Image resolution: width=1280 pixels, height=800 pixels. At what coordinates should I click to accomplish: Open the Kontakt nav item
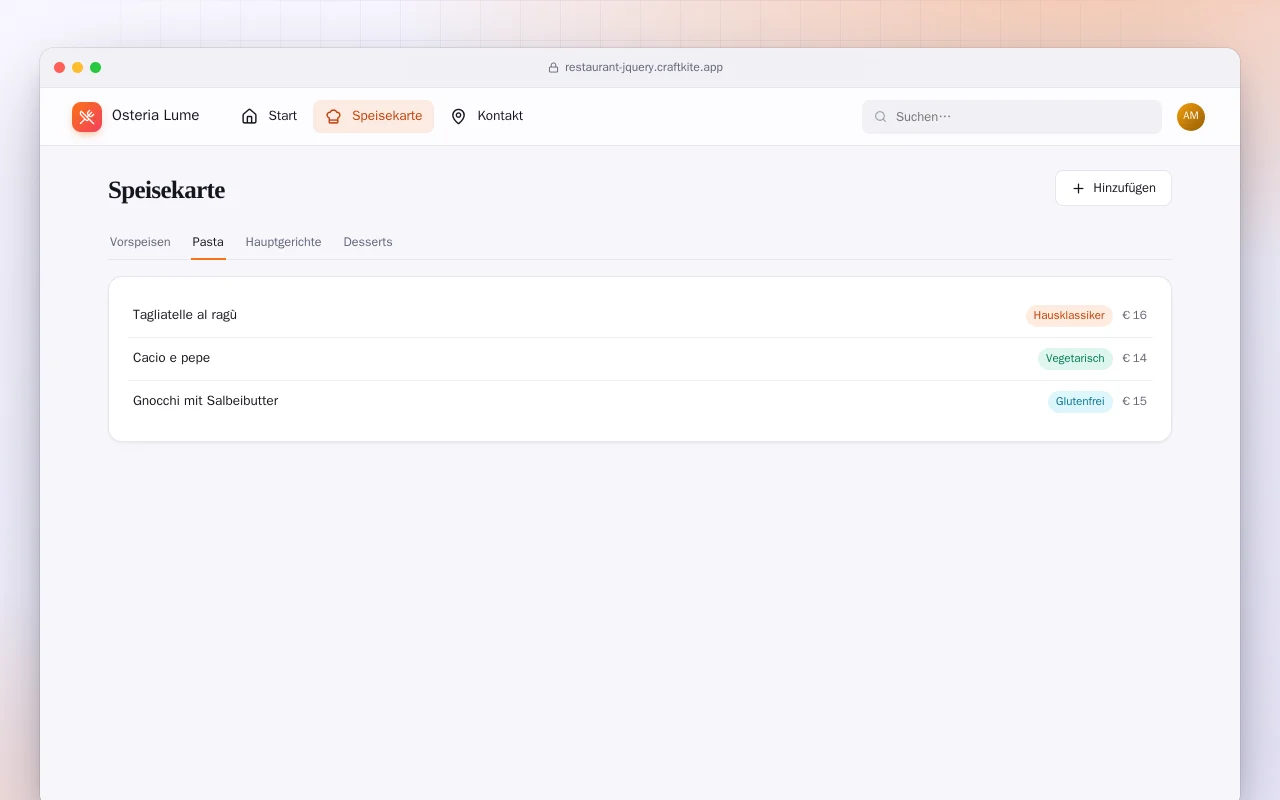point(486,116)
